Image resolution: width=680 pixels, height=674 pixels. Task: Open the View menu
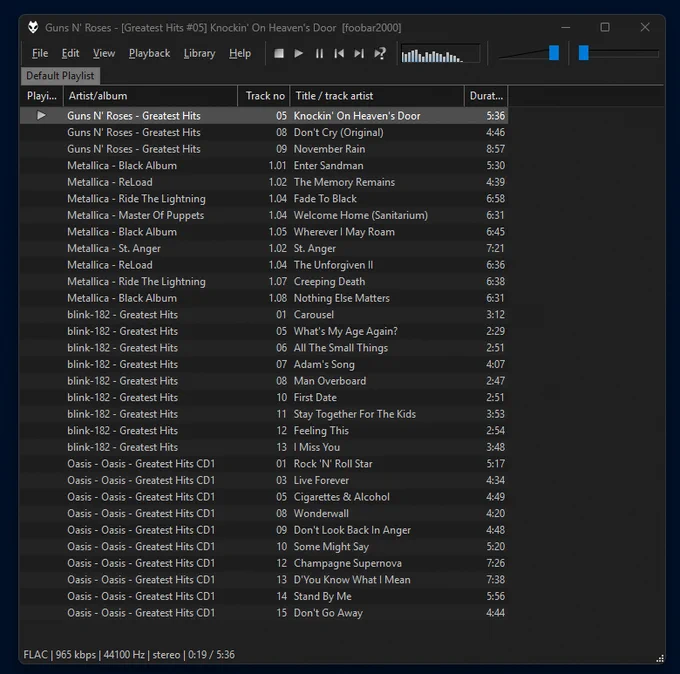104,53
